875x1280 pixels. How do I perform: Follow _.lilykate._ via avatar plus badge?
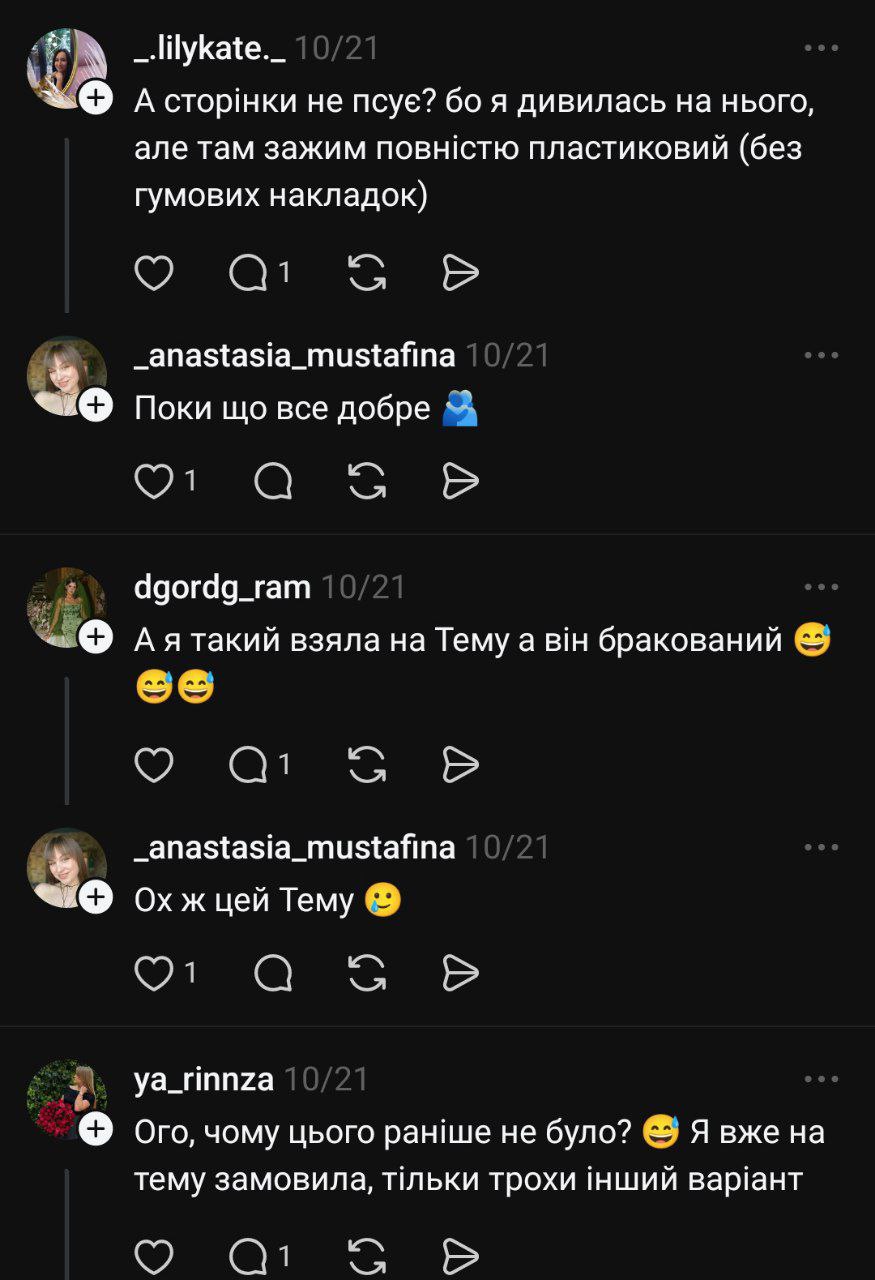(95, 98)
